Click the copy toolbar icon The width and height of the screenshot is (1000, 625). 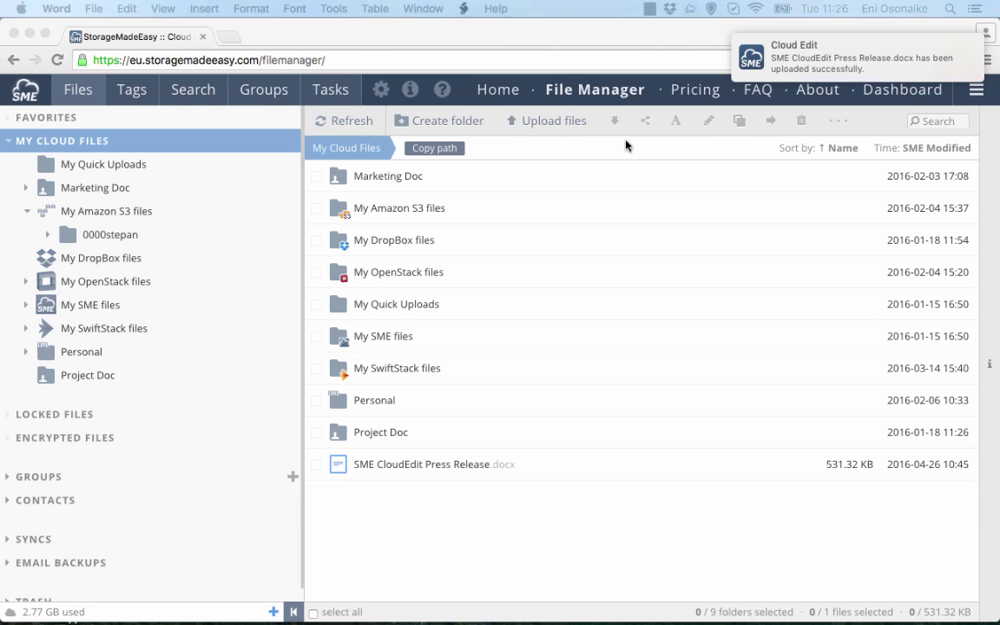(x=739, y=121)
